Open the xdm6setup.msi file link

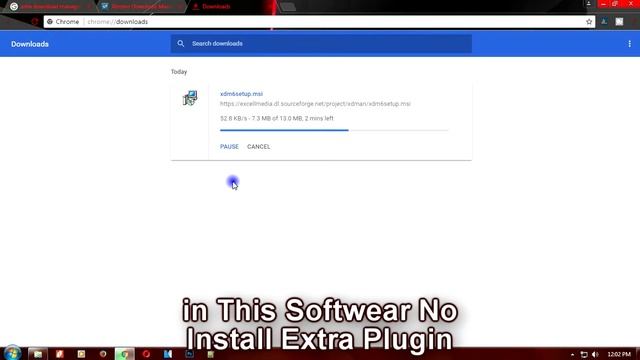tap(241, 94)
